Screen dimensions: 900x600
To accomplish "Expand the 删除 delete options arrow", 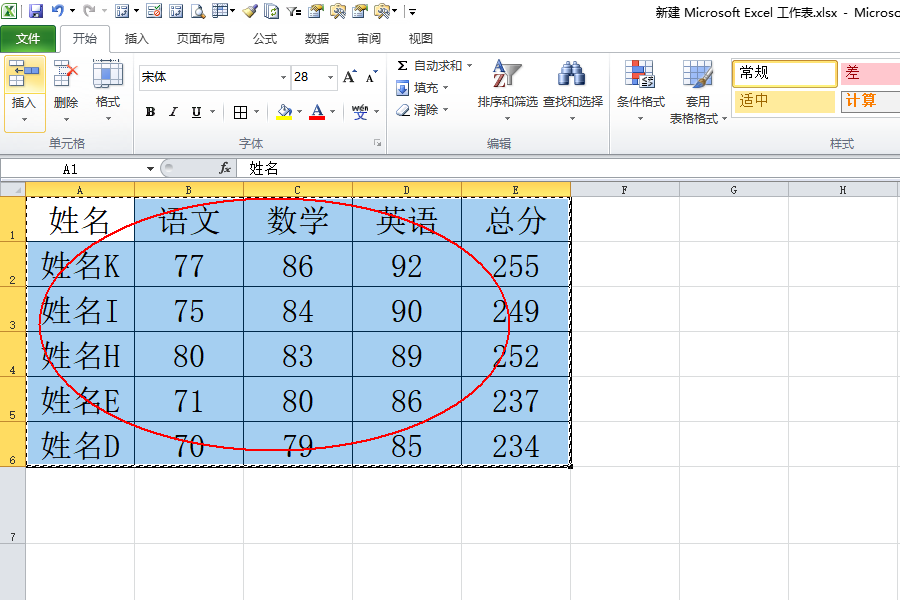I will point(65,119).
